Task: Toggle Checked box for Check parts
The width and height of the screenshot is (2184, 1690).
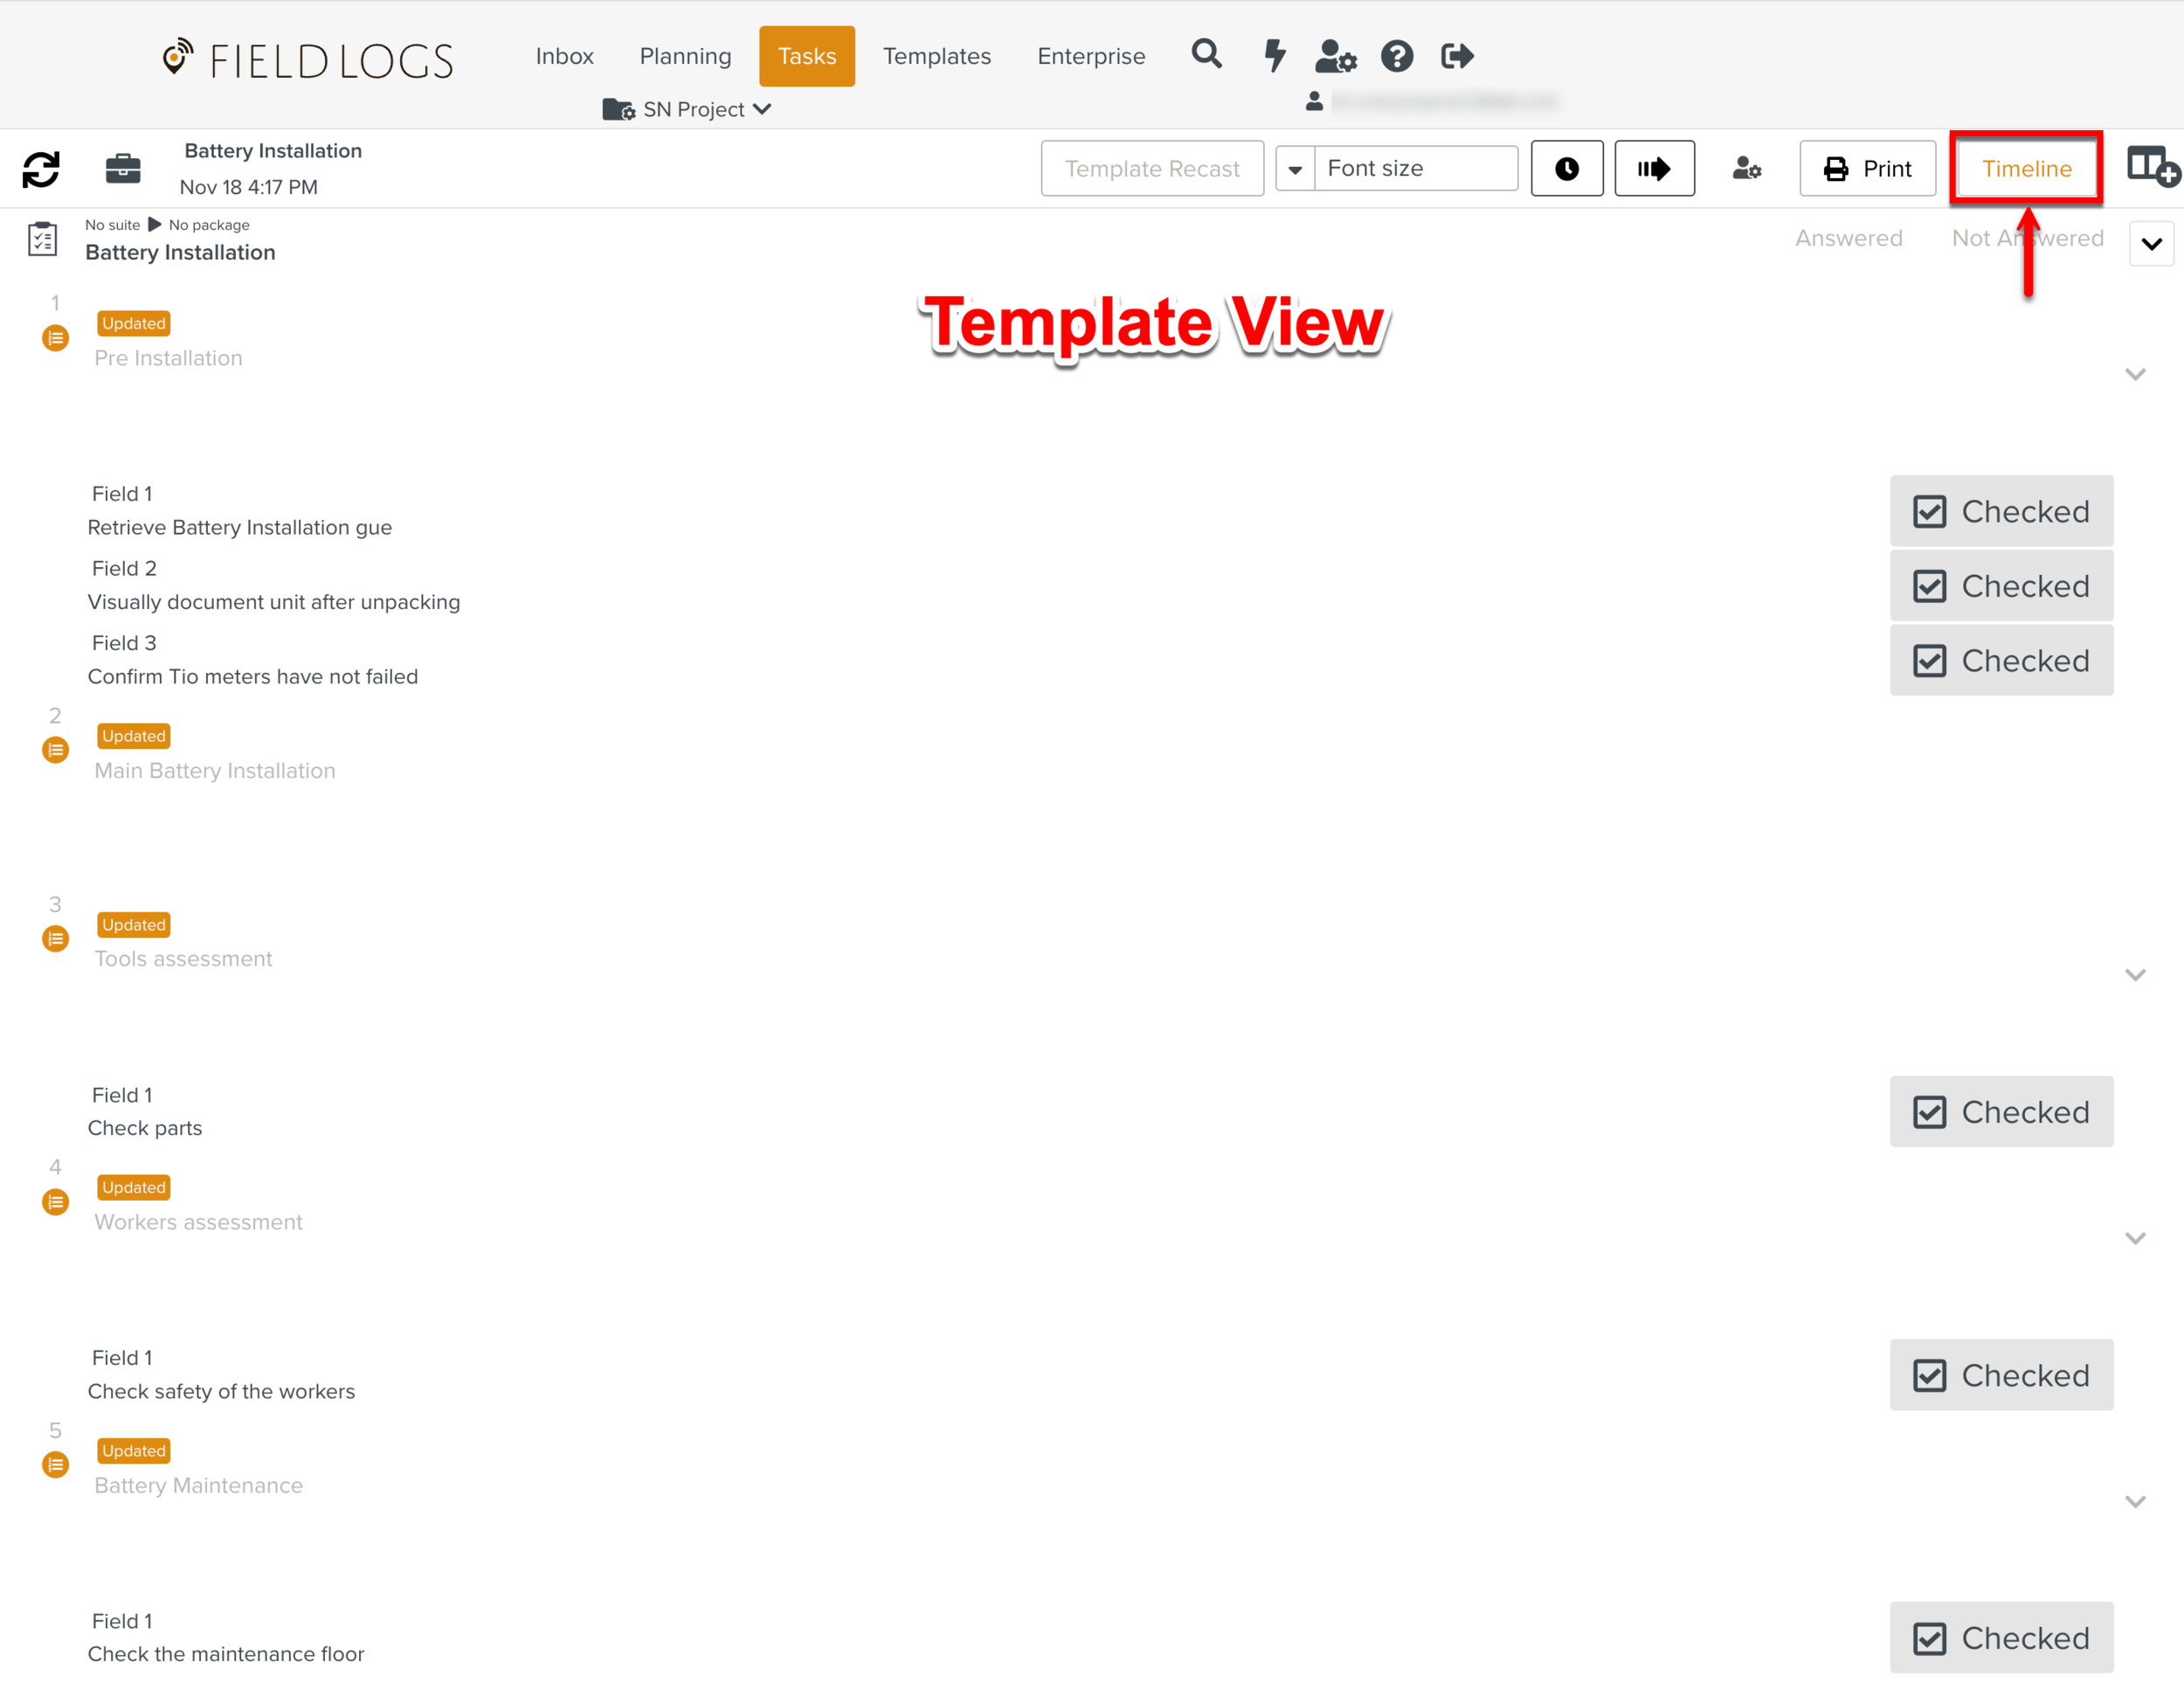Action: [2000, 1111]
